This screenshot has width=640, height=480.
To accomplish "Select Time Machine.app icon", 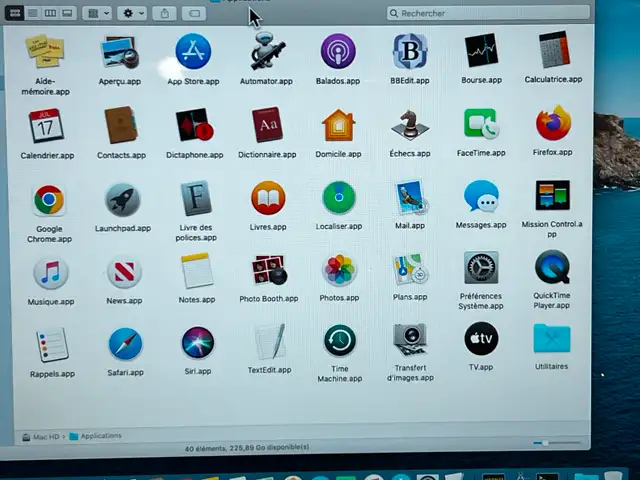I will (340, 341).
